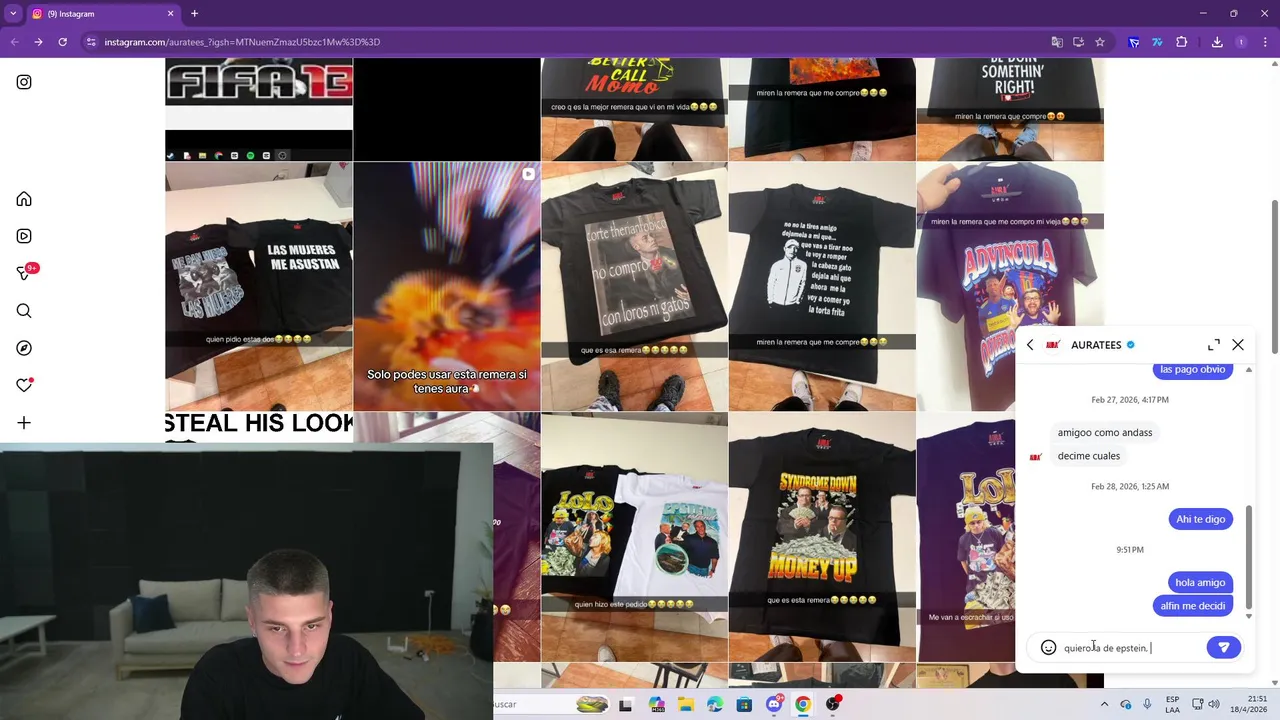
Task: Open Microsoft Store from taskbar
Action: (x=744, y=704)
